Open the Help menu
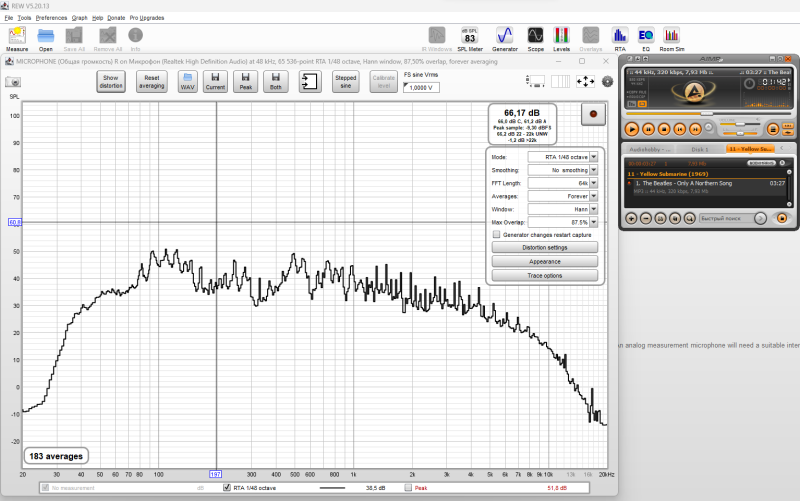The height and width of the screenshot is (501, 800). [x=97, y=18]
